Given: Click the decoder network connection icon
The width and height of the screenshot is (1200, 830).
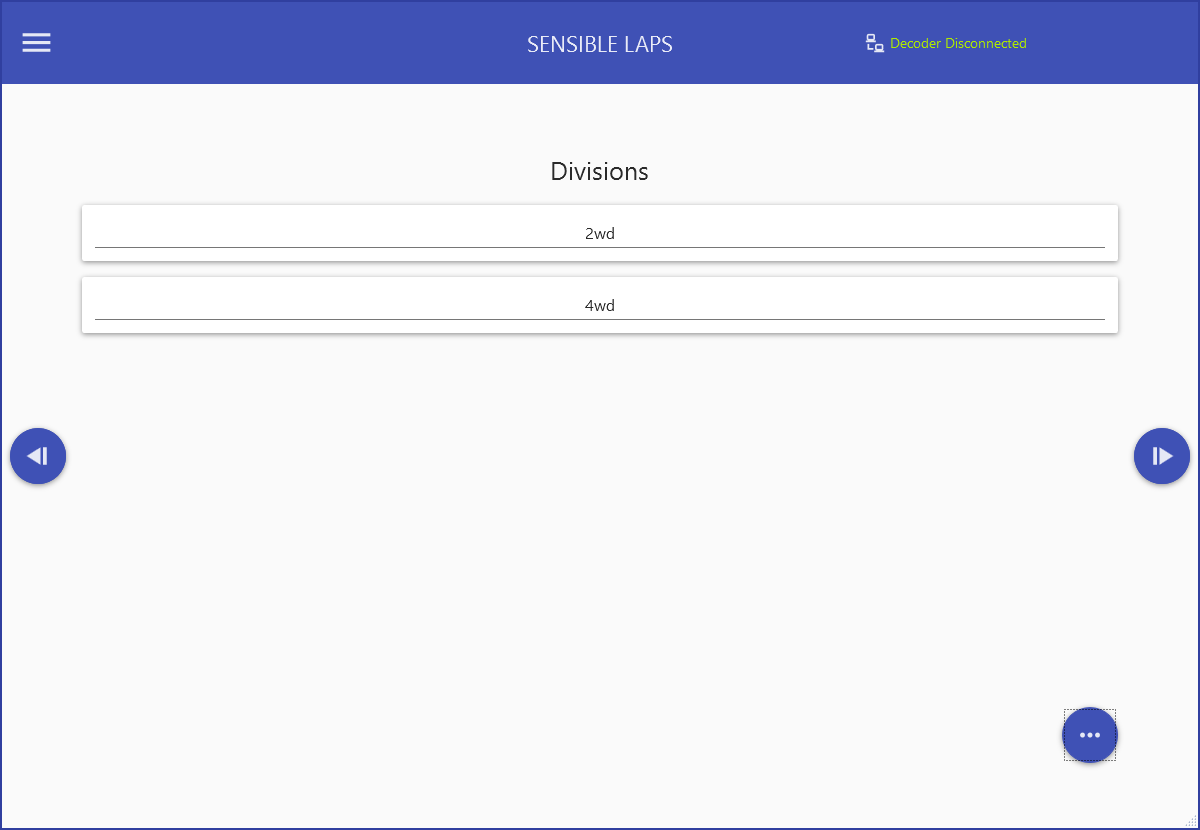Looking at the screenshot, I should pos(874,43).
